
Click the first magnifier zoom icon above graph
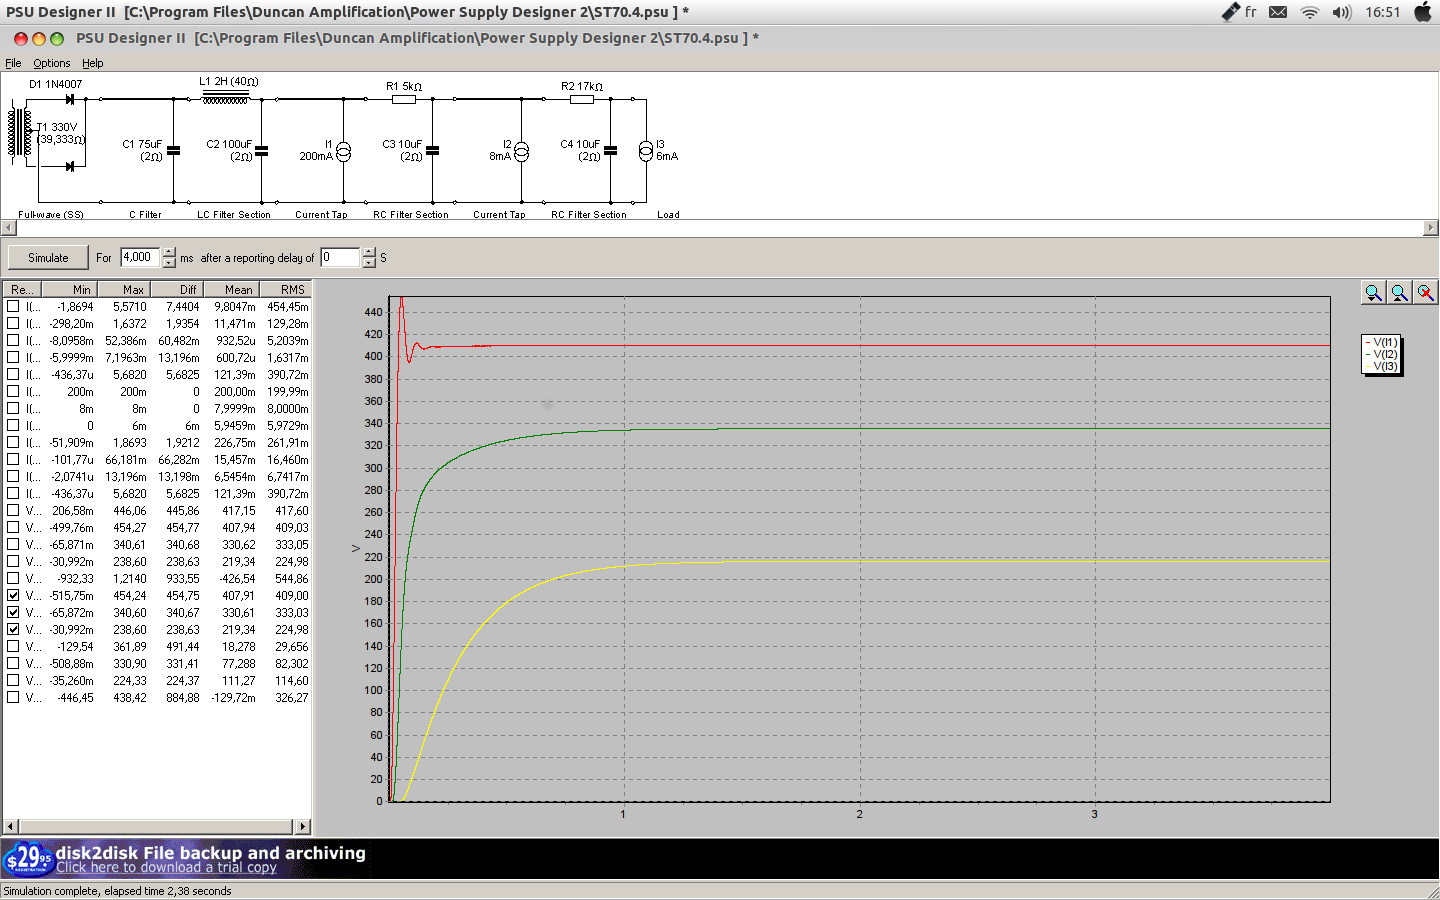[x=1374, y=292]
